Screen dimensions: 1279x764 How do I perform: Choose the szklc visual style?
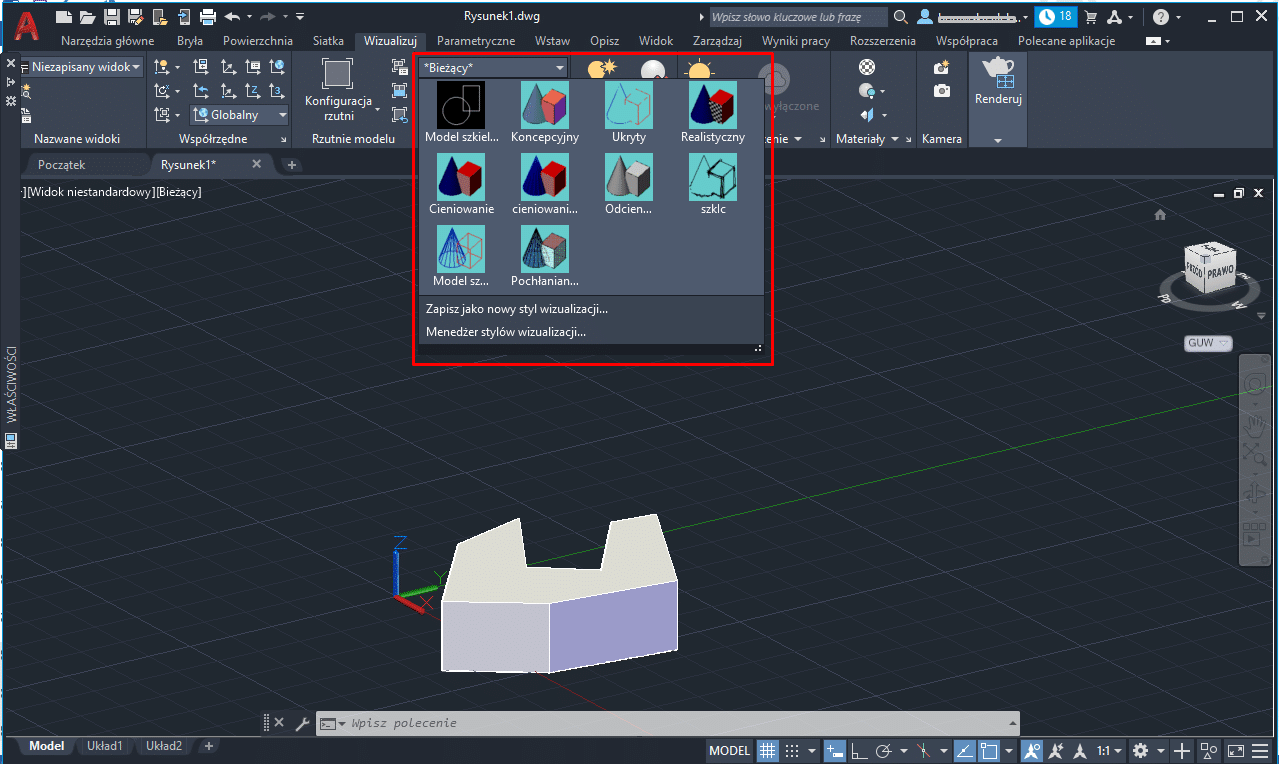click(713, 185)
